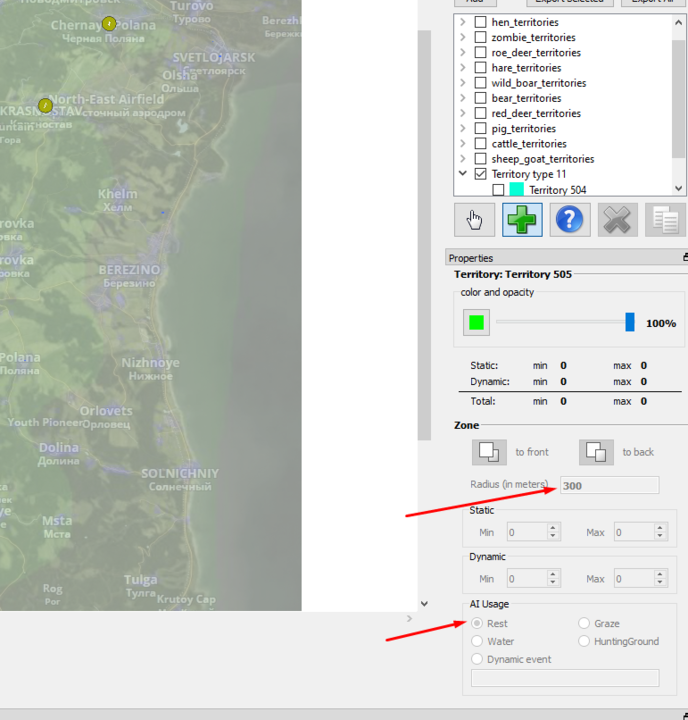
Task: Check the hen_territories checkbox
Action: pyautogui.click(x=480, y=22)
